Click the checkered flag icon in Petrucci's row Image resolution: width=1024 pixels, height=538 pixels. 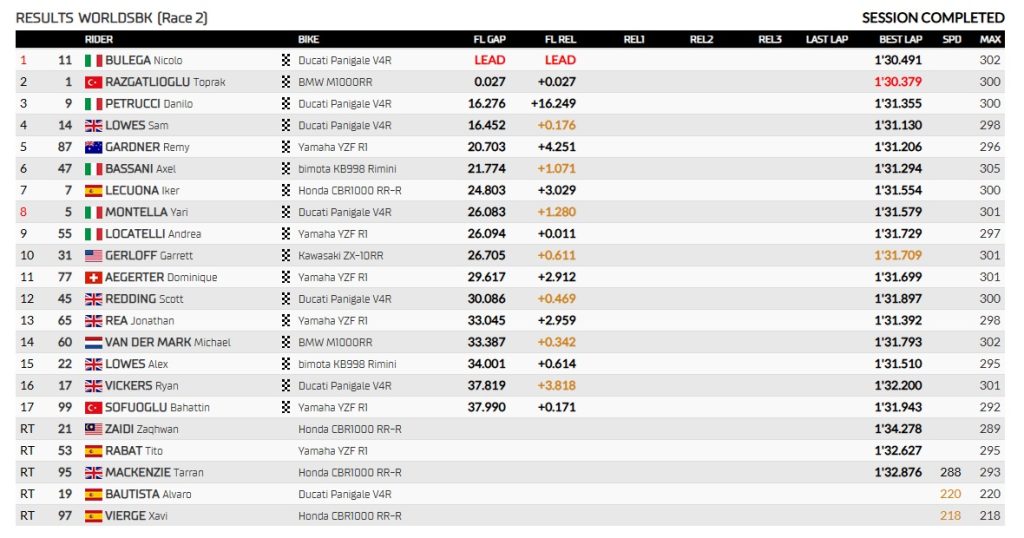[x=287, y=104]
